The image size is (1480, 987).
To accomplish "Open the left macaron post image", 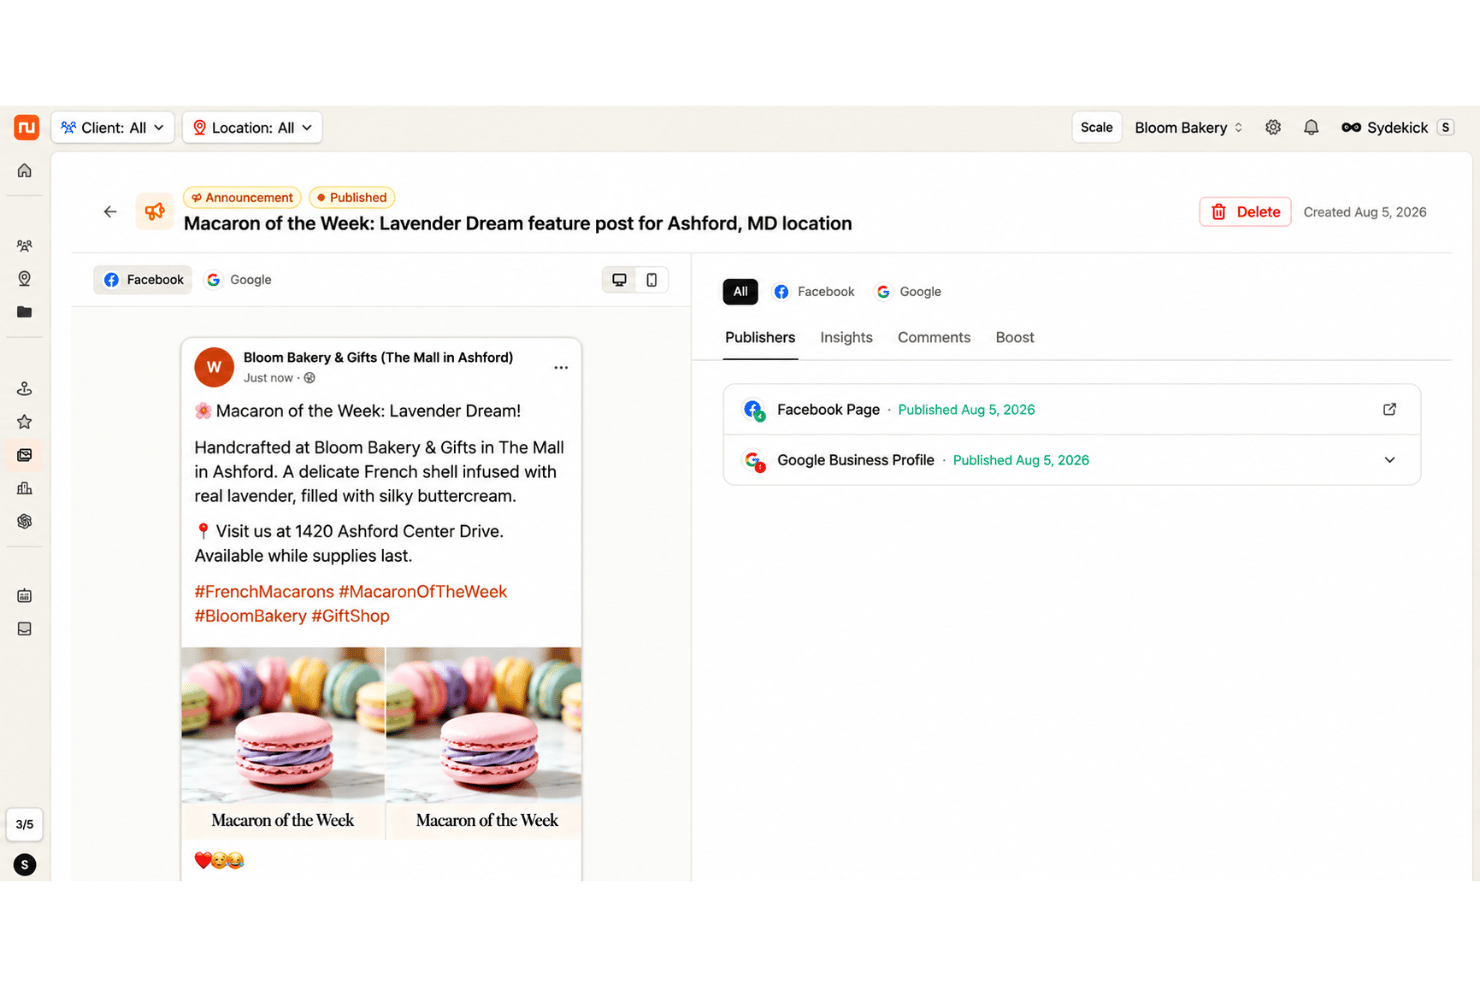I will click(x=283, y=743).
